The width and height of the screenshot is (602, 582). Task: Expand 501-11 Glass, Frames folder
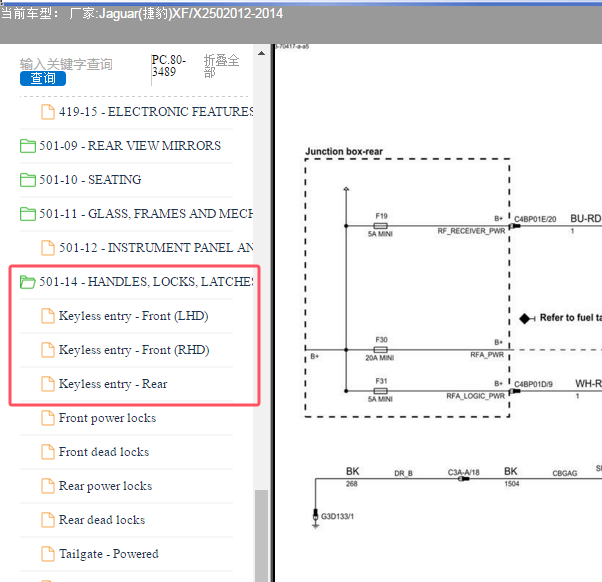(x=146, y=213)
